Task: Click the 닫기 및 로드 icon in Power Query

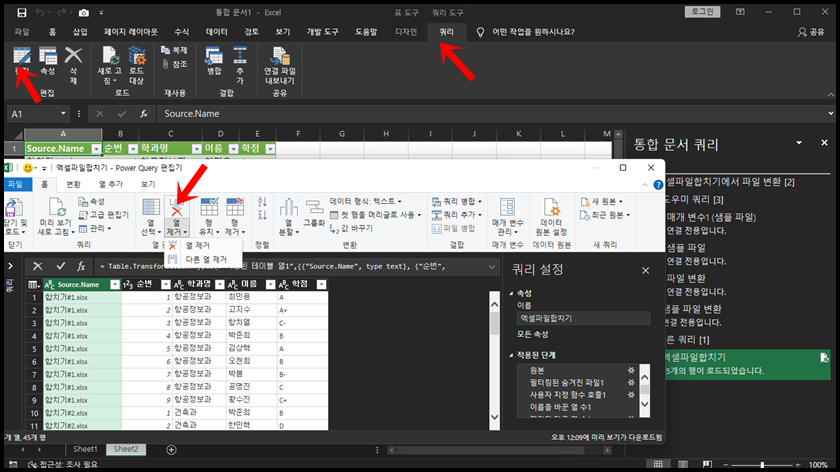Action: pos(14,216)
